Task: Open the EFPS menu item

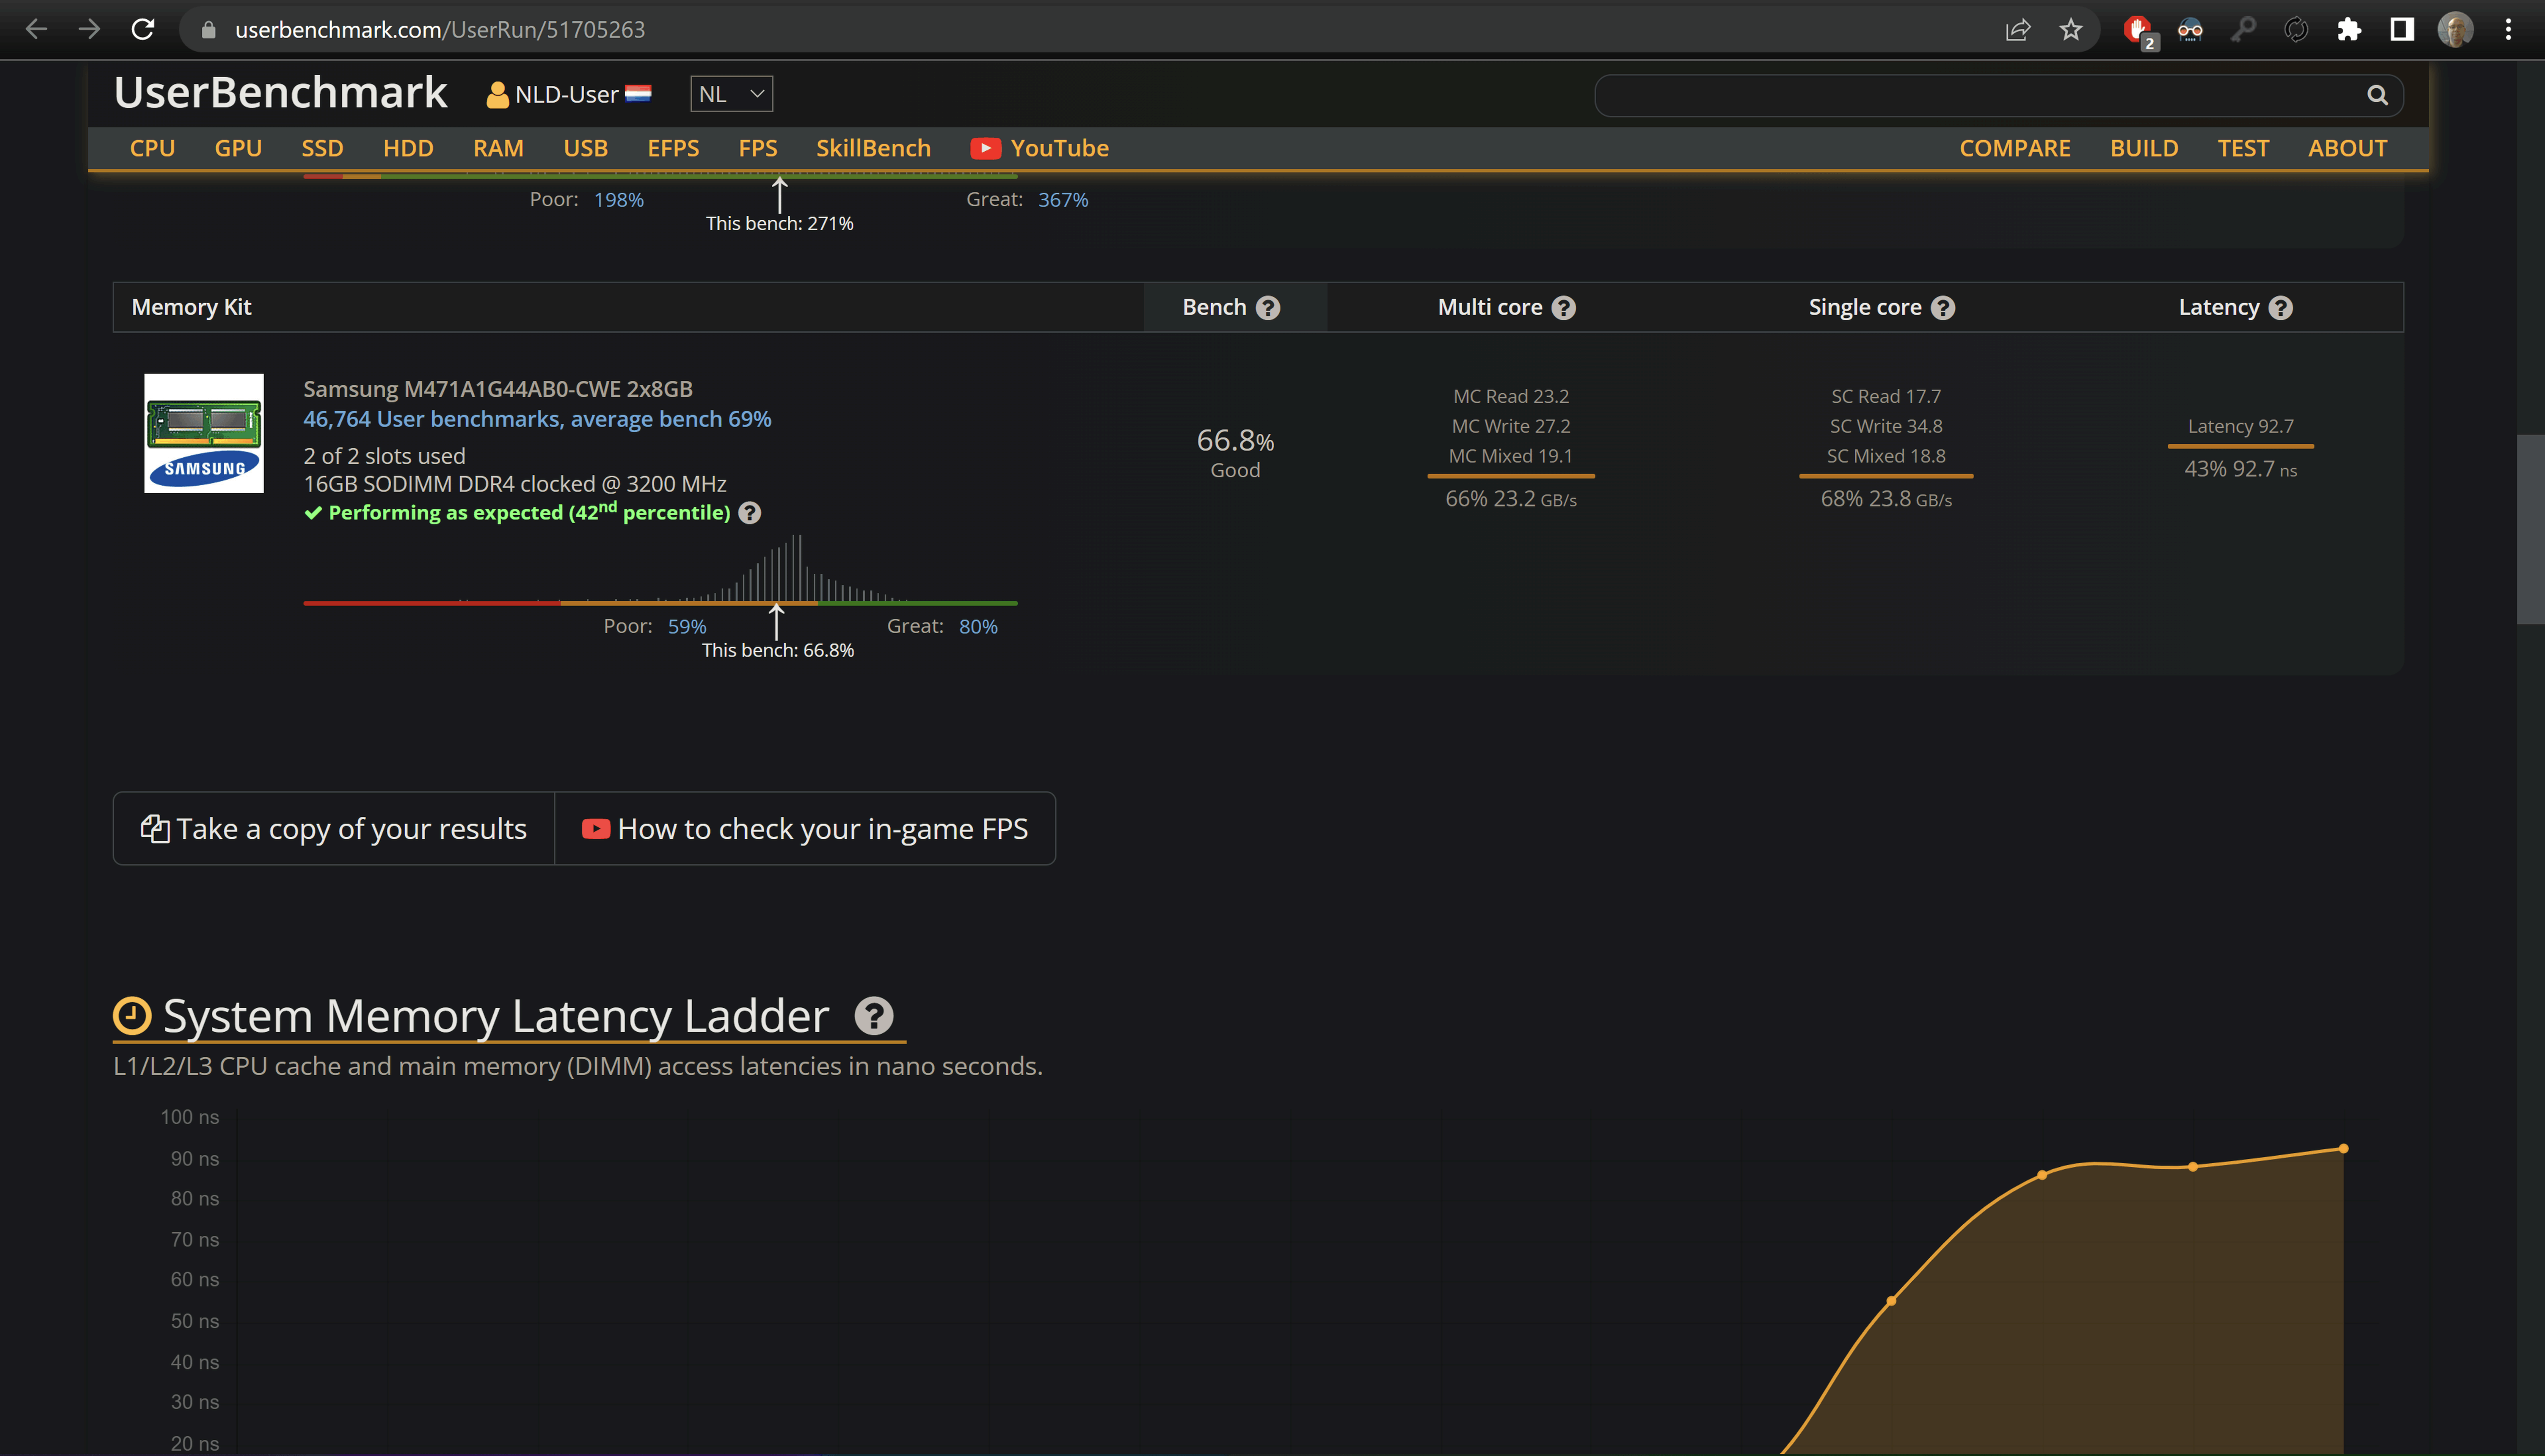Action: 673,148
